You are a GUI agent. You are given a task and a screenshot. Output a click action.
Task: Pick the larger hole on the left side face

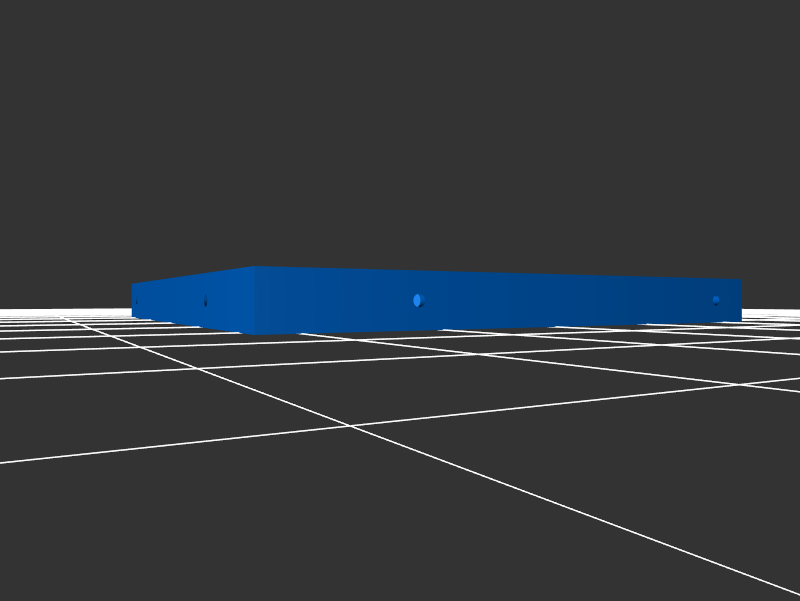click(205, 301)
